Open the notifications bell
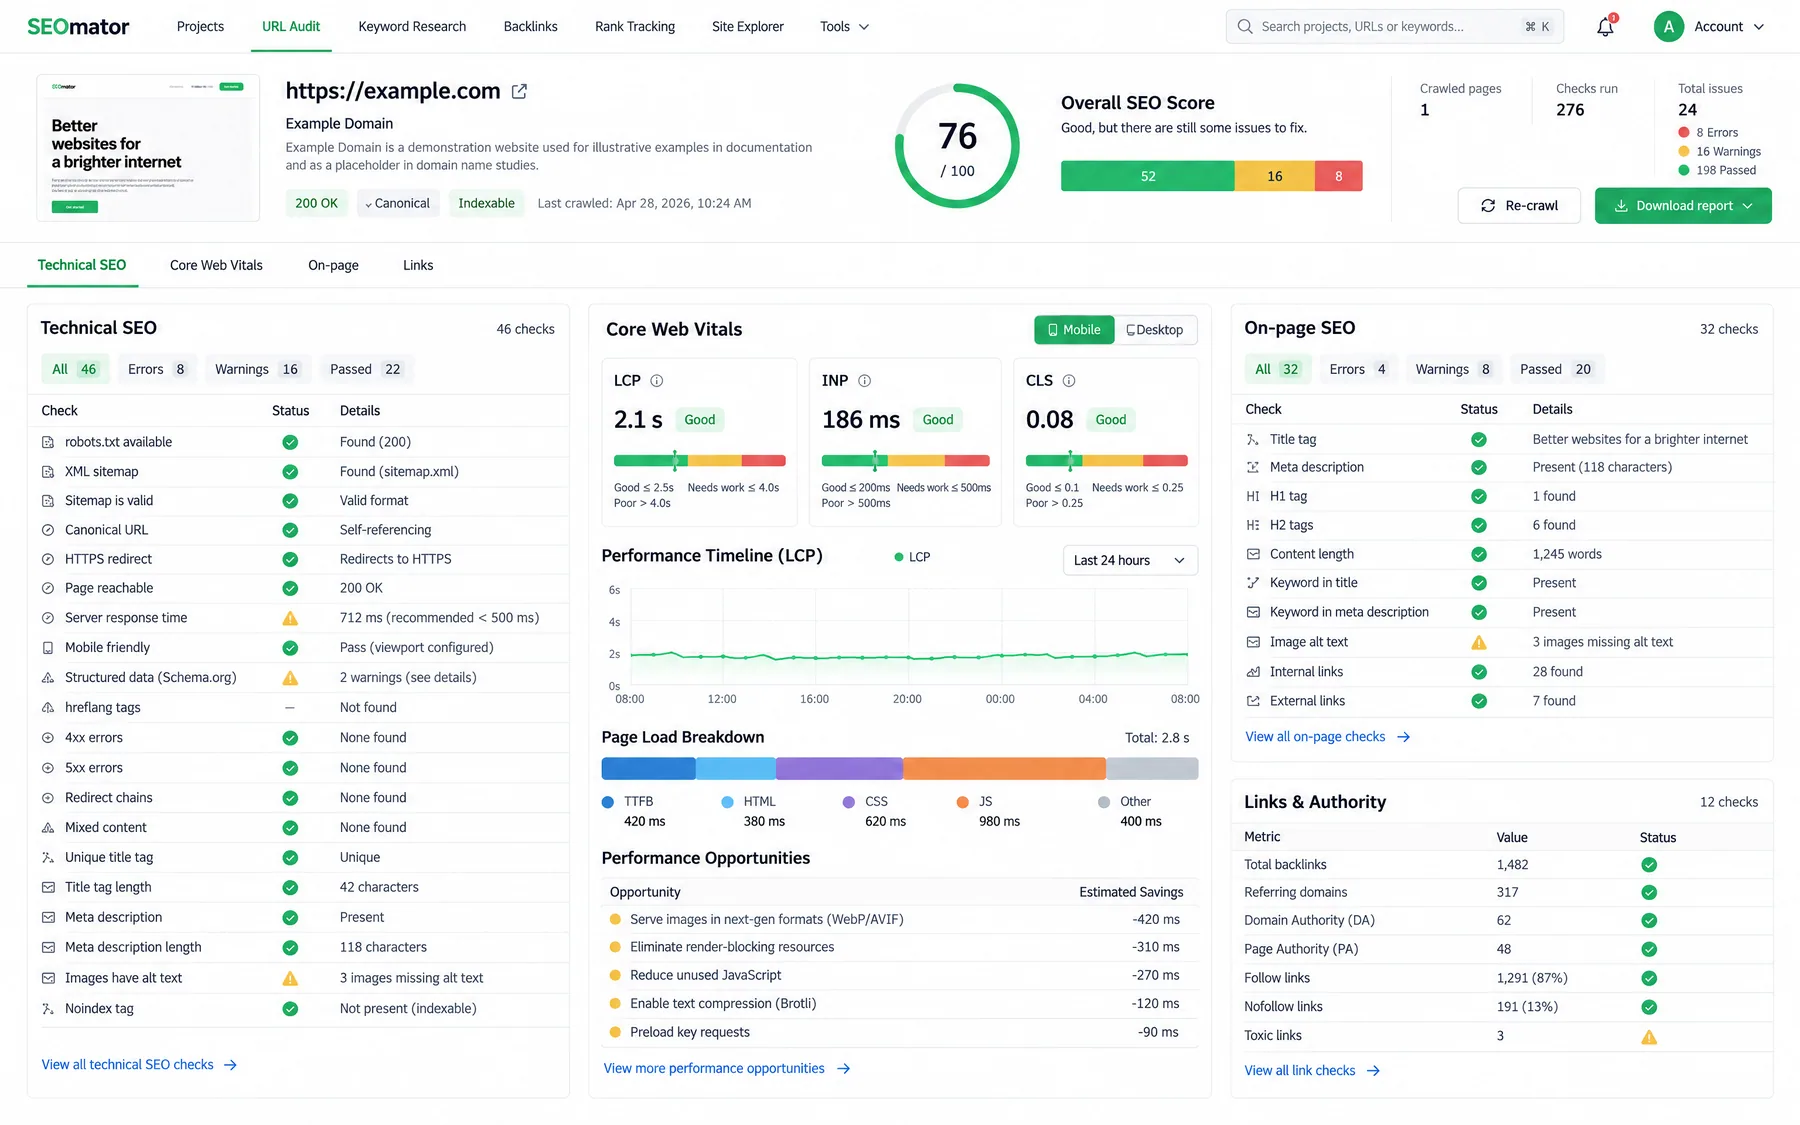This screenshot has width=1800, height=1125. pyautogui.click(x=1605, y=27)
